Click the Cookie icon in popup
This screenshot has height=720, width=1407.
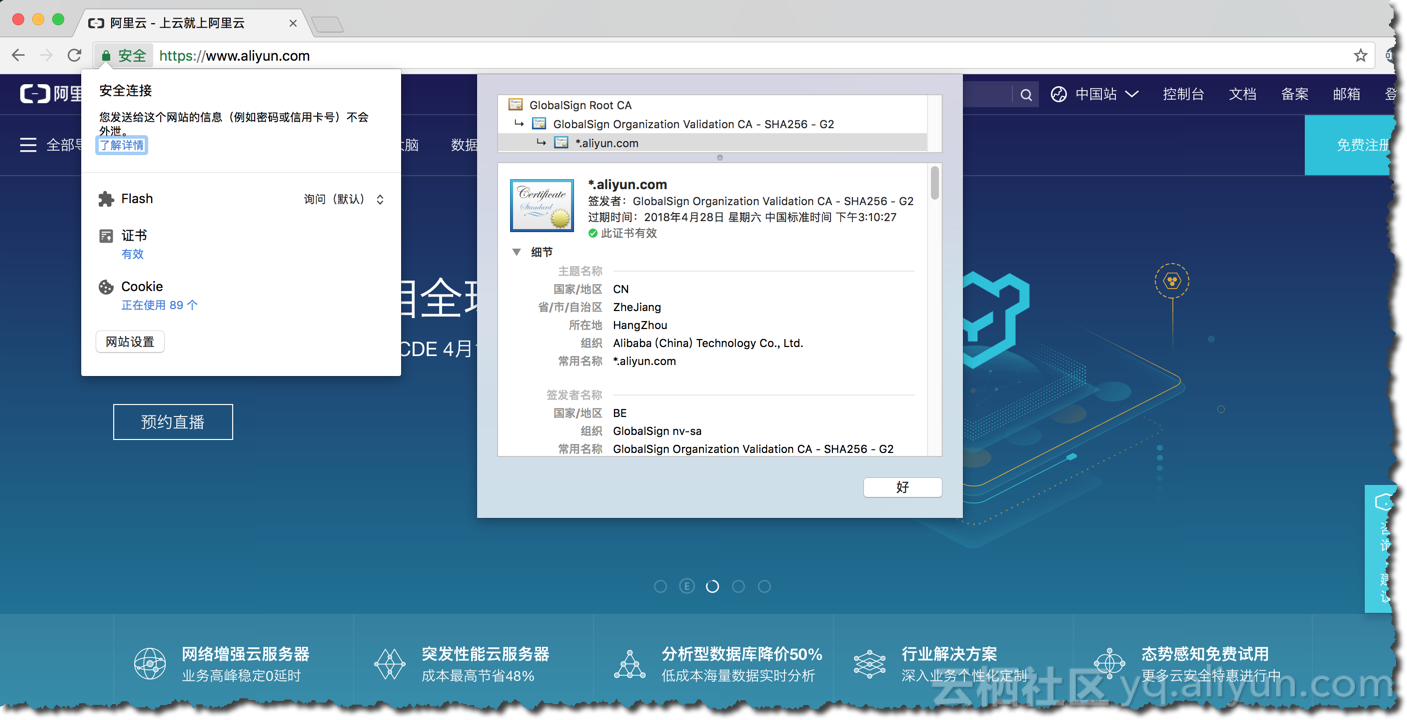pos(106,287)
